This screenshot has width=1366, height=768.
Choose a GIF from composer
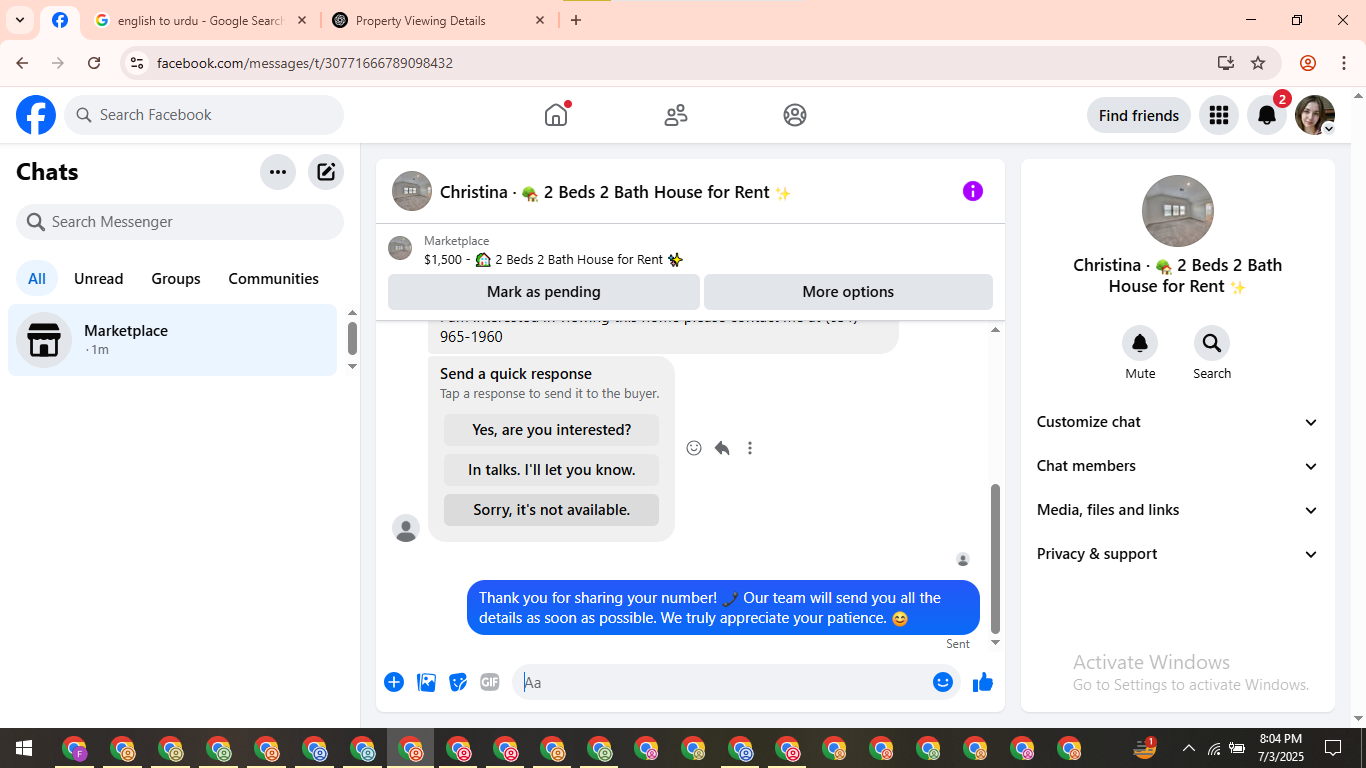coord(489,682)
